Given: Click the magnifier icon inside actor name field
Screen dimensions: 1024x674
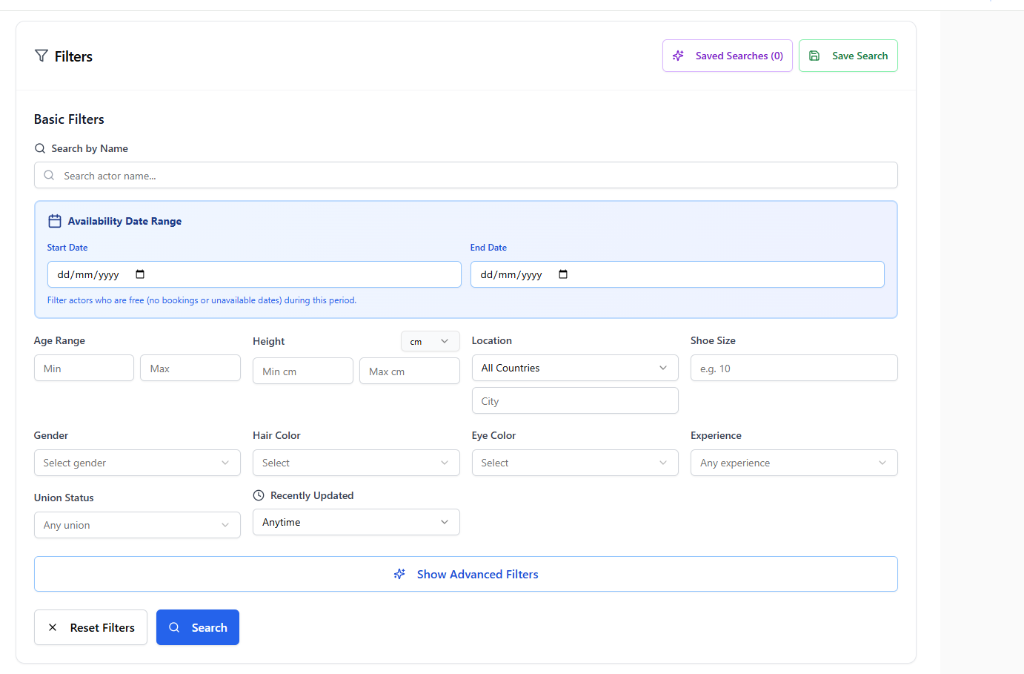Looking at the screenshot, I should tap(49, 176).
